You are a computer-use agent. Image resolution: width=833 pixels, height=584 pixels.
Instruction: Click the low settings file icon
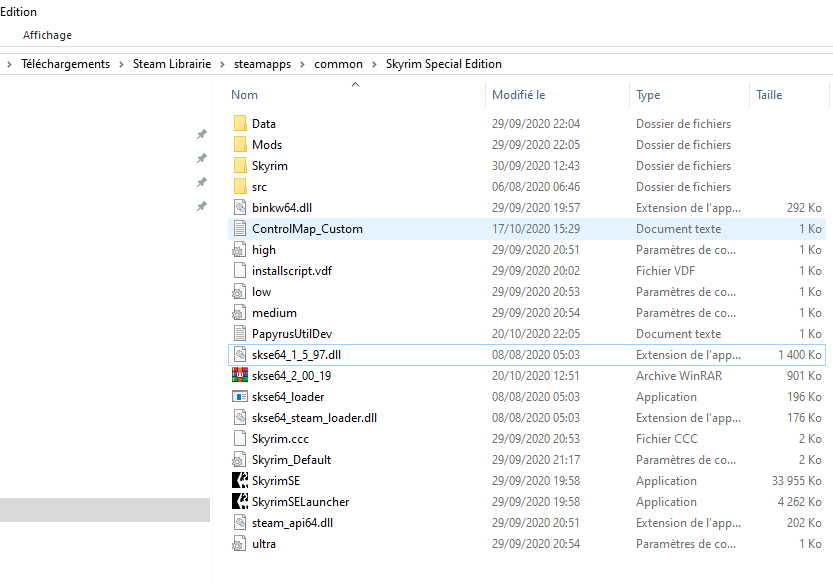[240, 291]
